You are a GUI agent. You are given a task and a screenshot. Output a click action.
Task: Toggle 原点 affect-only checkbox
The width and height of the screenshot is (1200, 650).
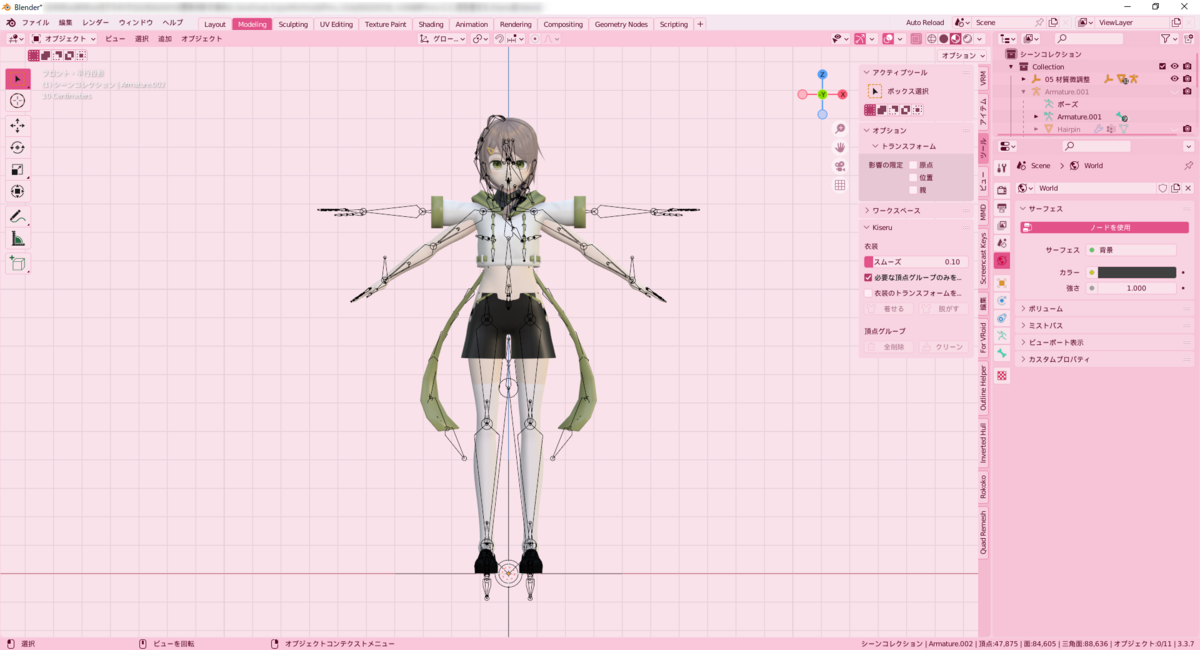tap(912, 164)
